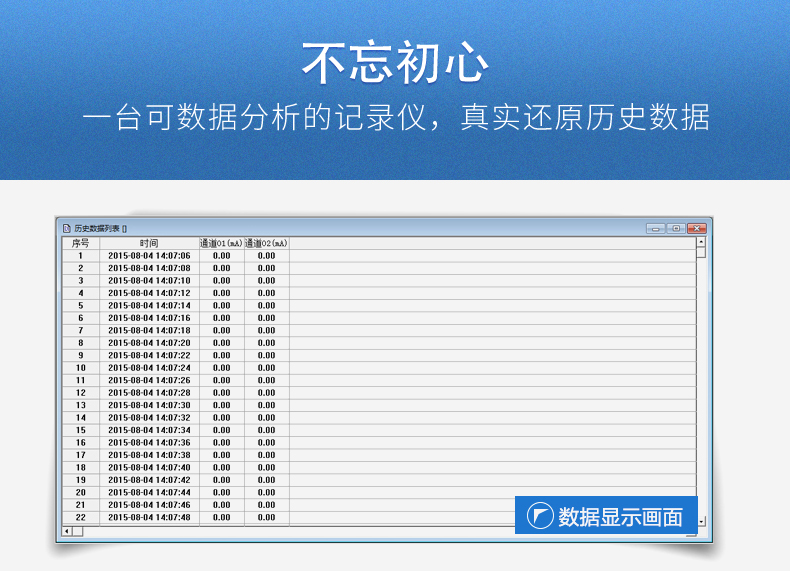Select the 通道02(mA) column header

tap(267, 243)
